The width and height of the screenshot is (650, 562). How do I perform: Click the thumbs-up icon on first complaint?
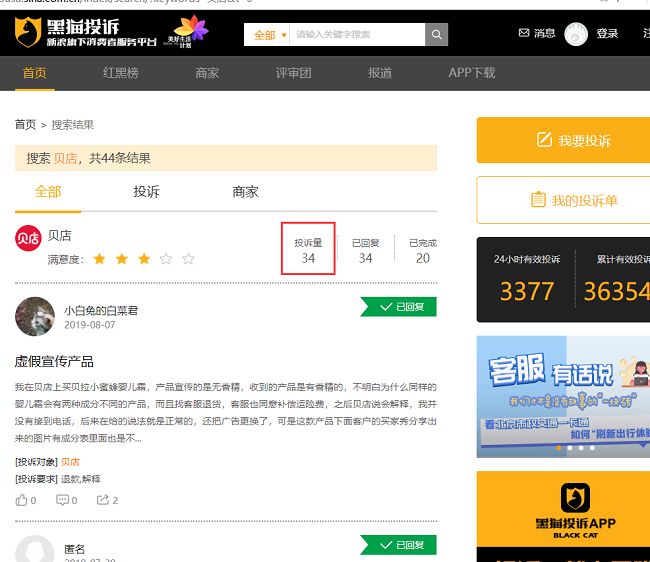point(22,500)
